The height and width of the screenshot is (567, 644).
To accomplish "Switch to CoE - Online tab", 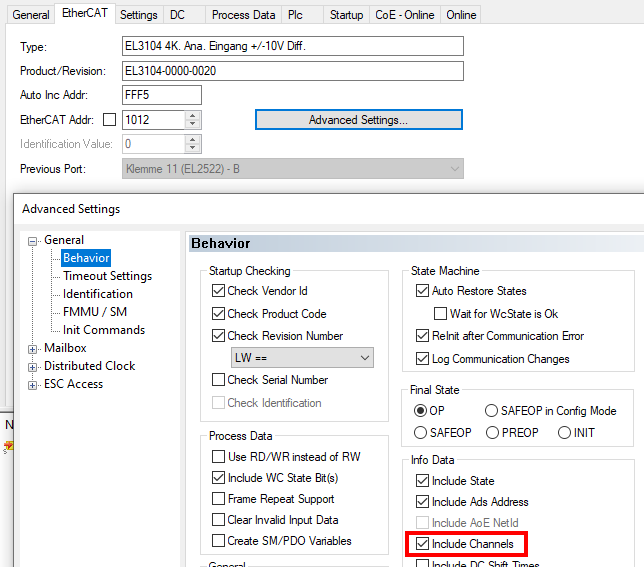I will coord(405,15).
